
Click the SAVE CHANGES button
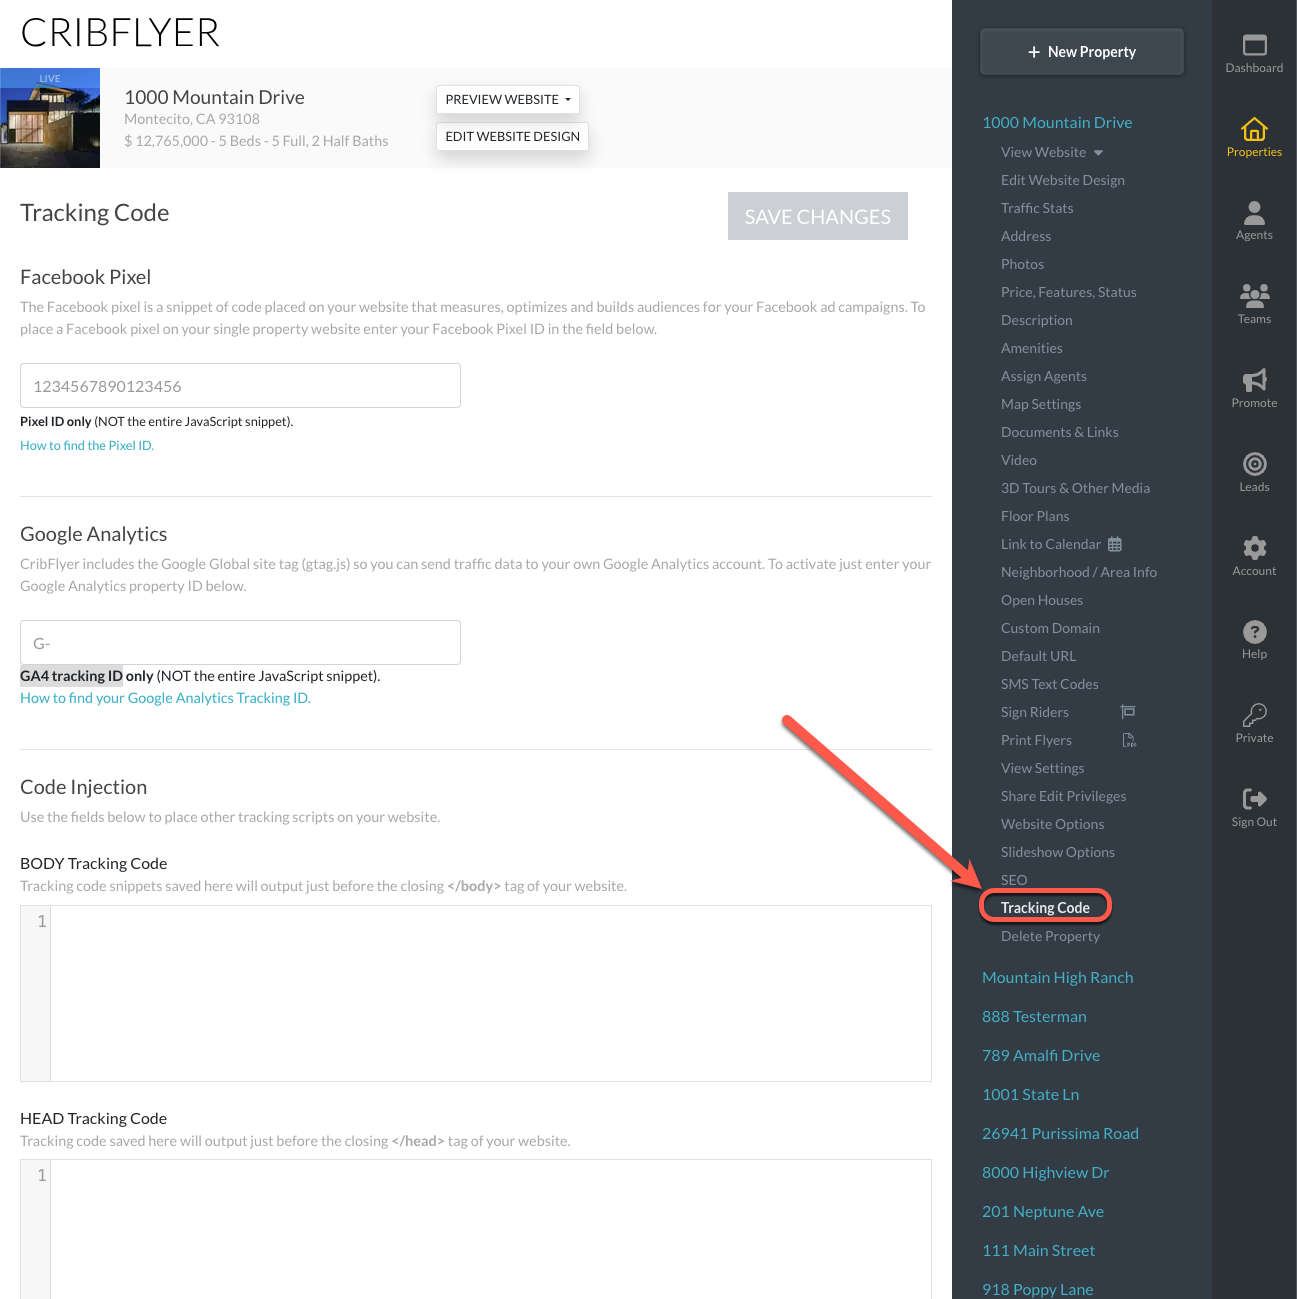pyautogui.click(x=818, y=216)
